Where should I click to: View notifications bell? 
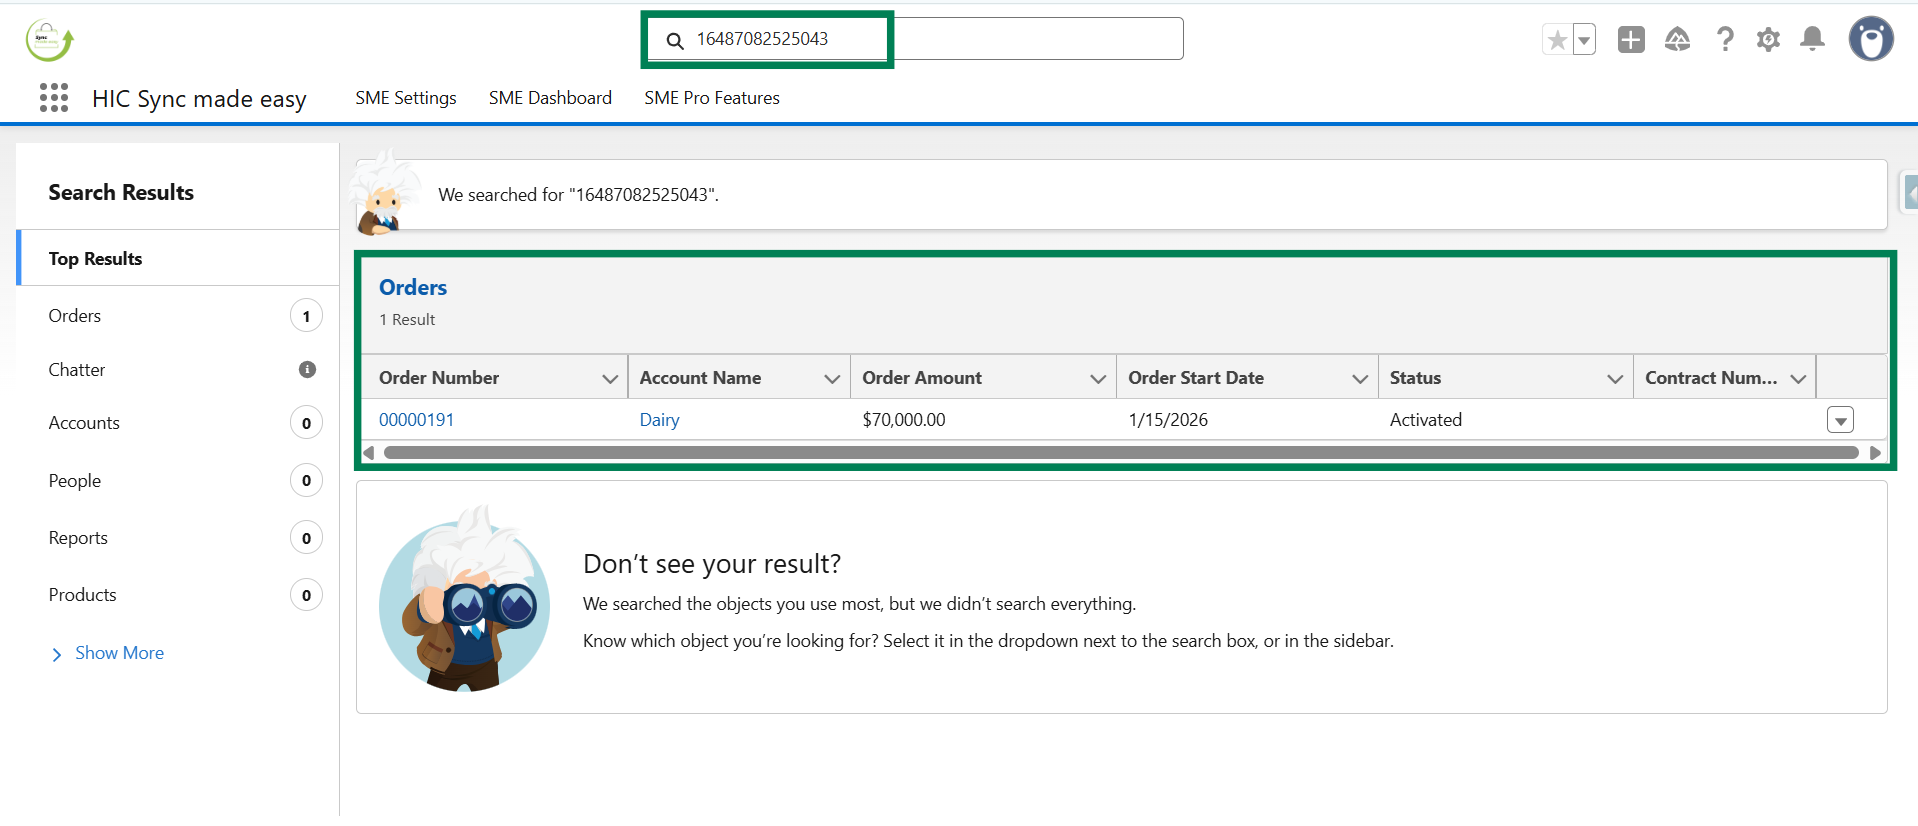pos(1812,39)
